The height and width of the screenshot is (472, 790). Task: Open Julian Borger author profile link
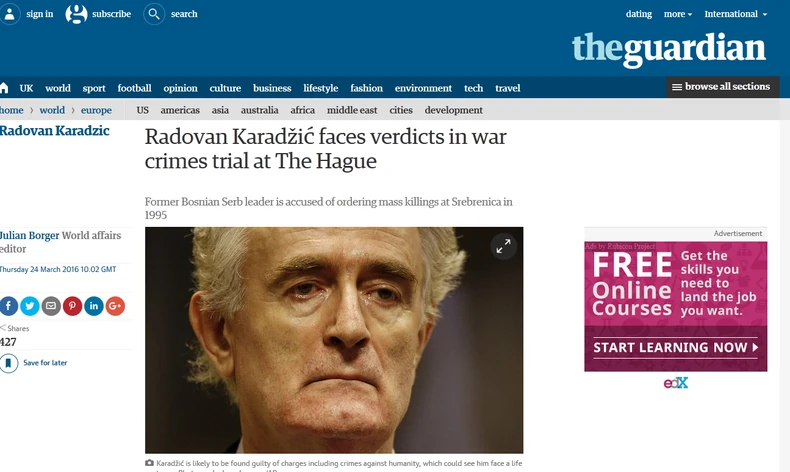tap(29, 235)
